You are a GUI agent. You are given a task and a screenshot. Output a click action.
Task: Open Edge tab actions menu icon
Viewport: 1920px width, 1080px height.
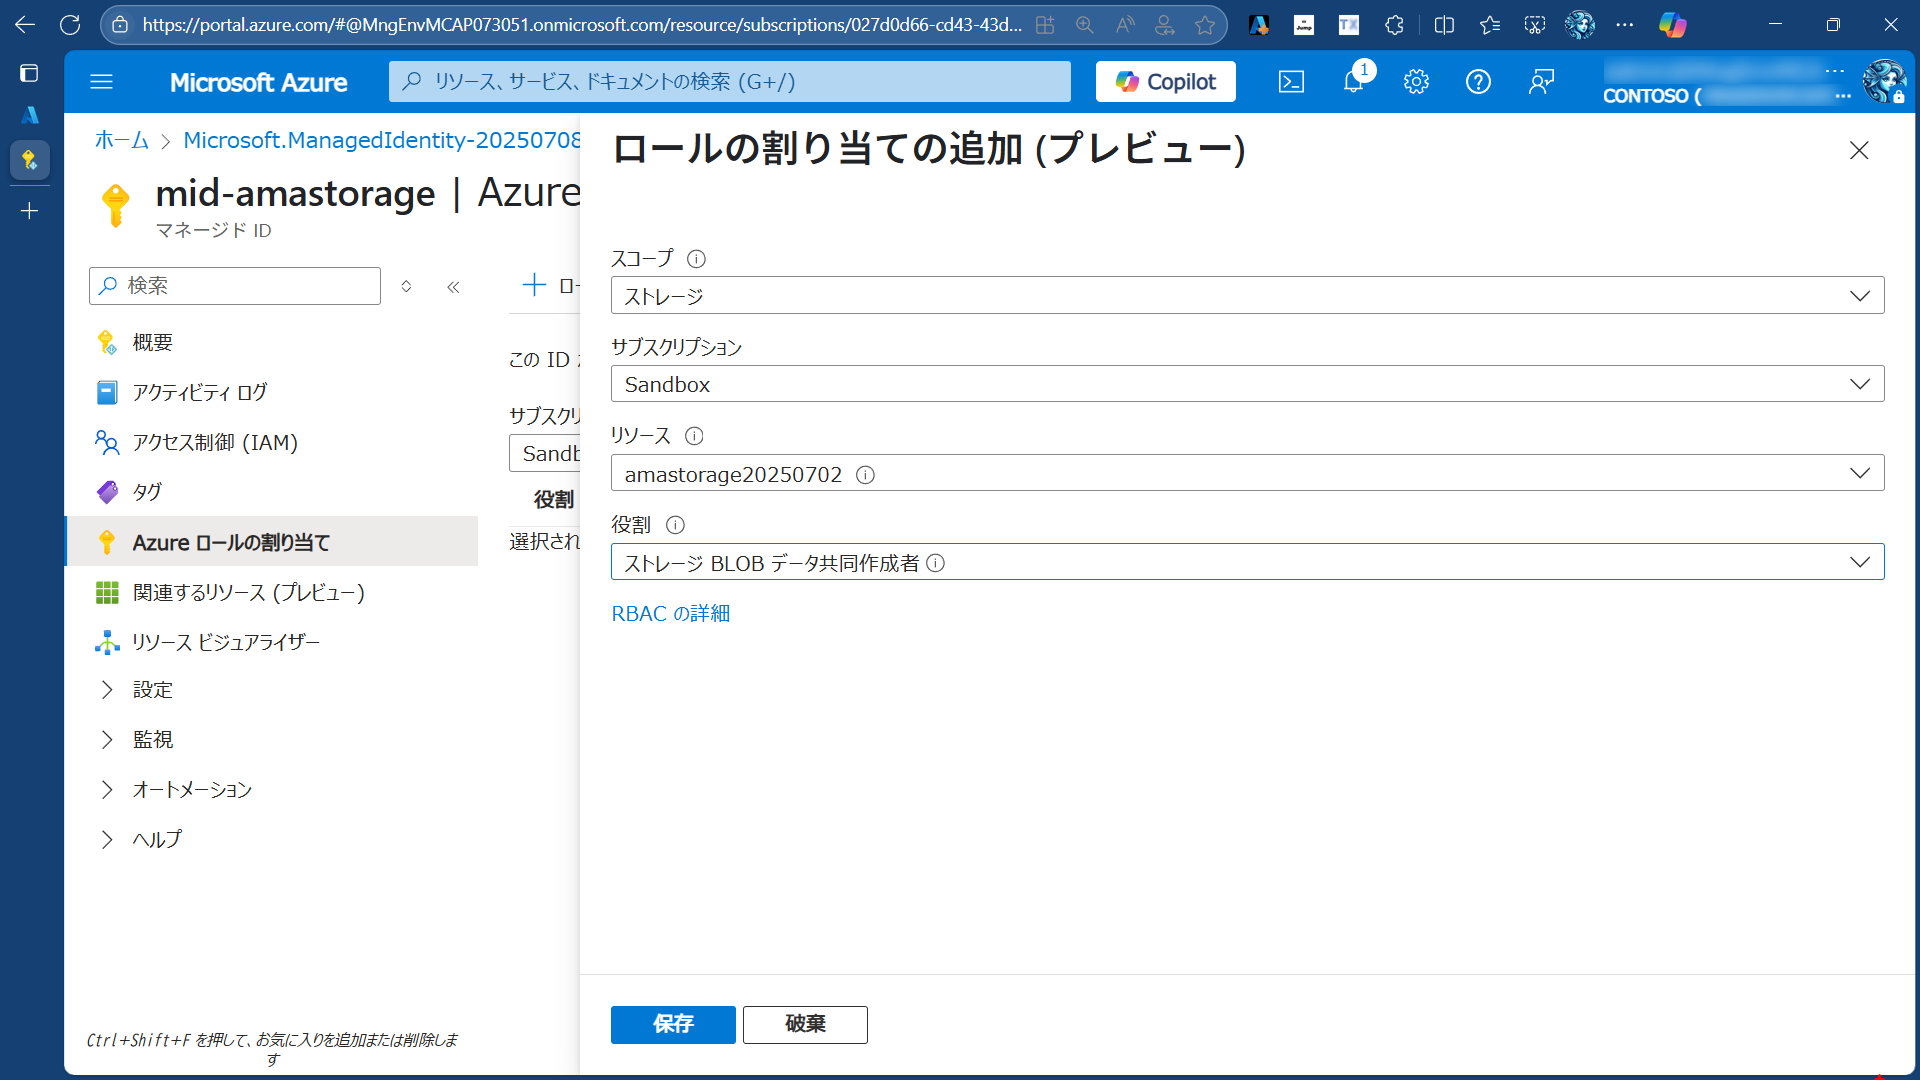click(29, 73)
